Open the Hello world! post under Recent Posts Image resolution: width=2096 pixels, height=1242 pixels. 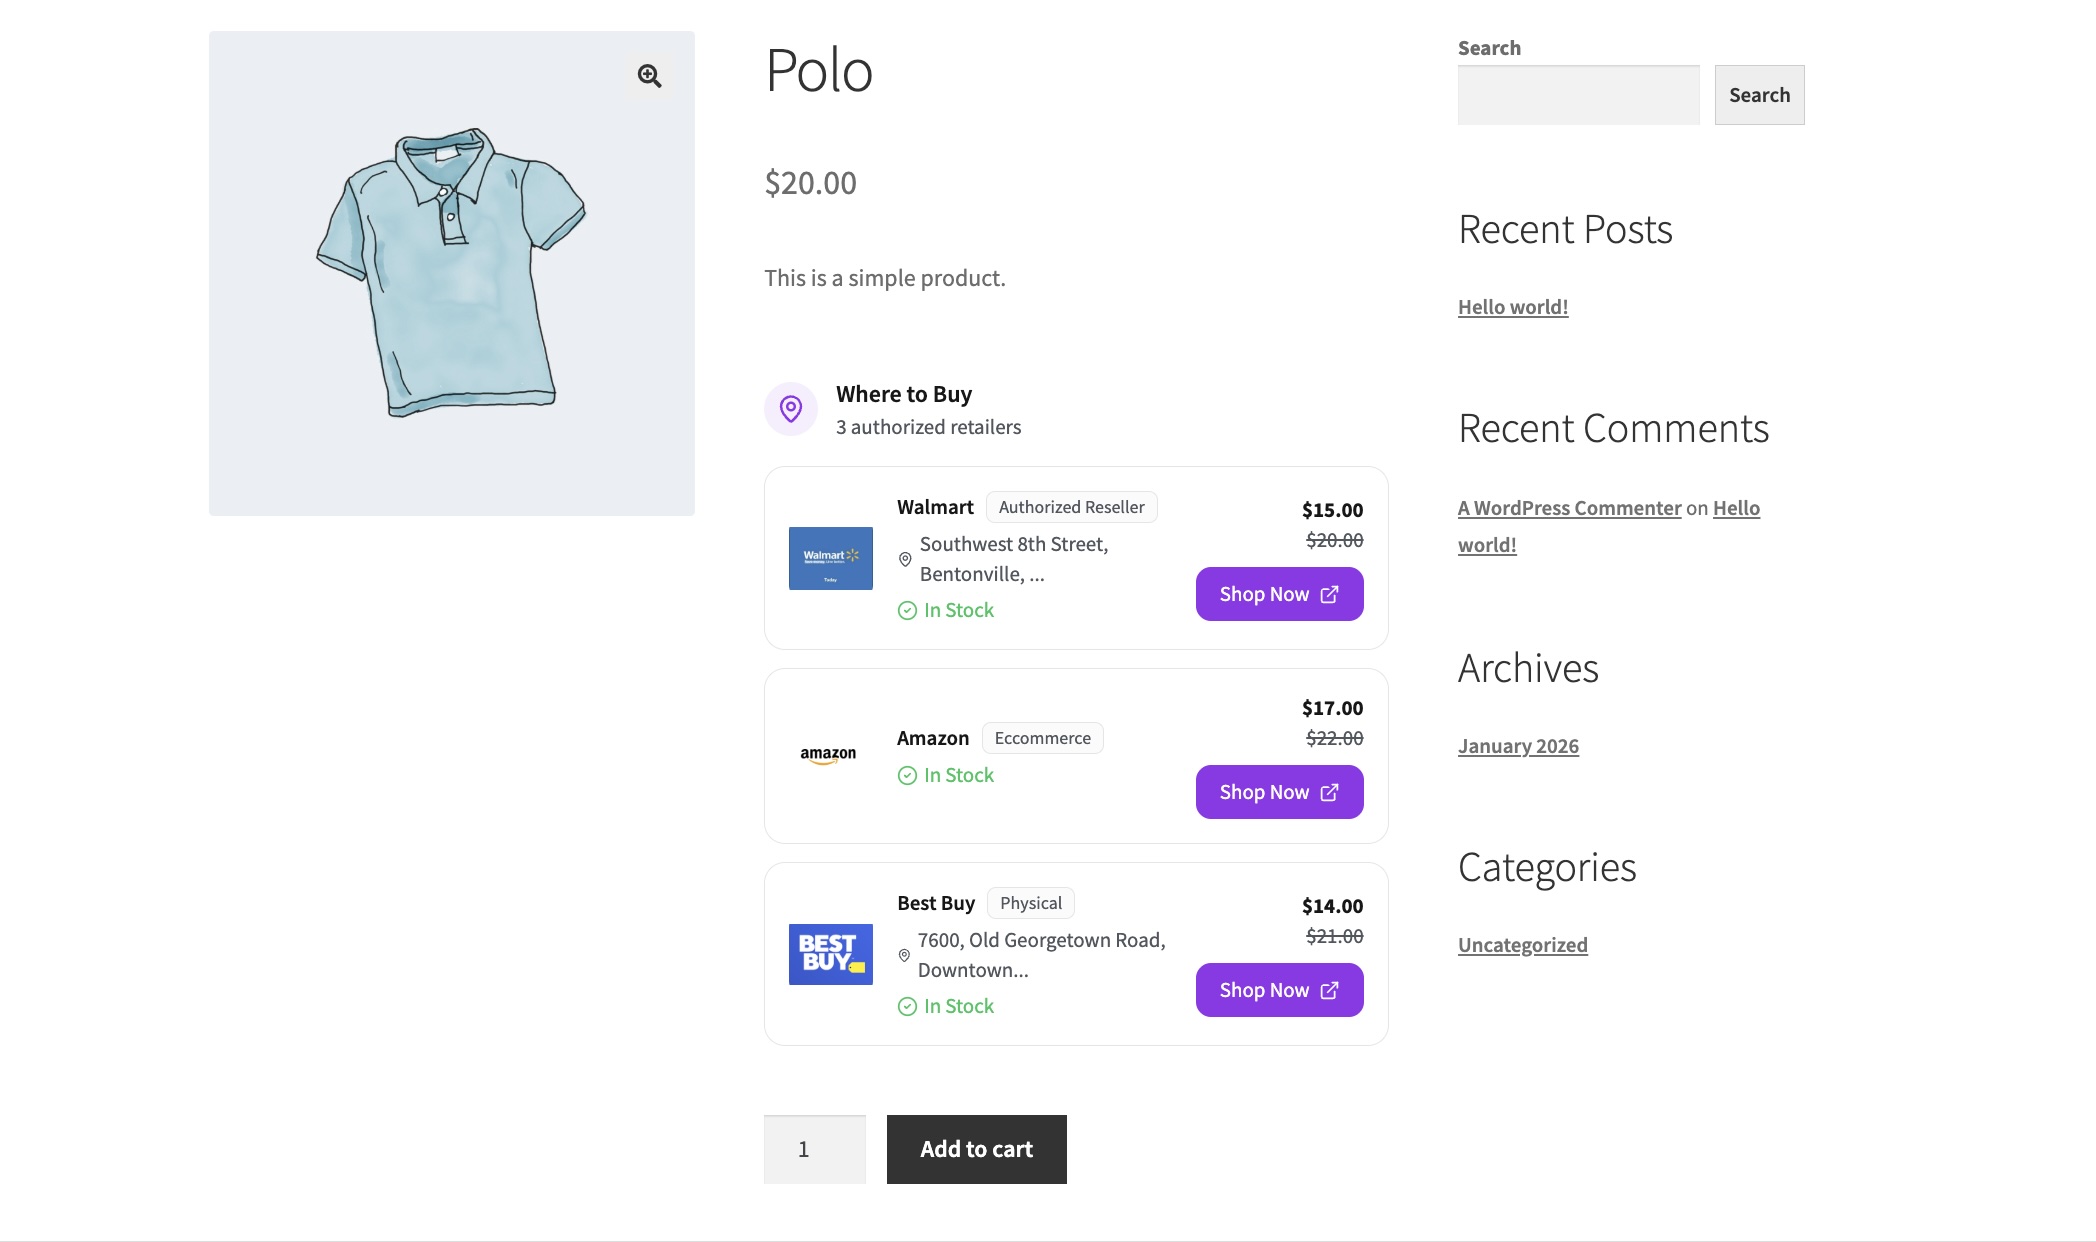point(1512,306)
